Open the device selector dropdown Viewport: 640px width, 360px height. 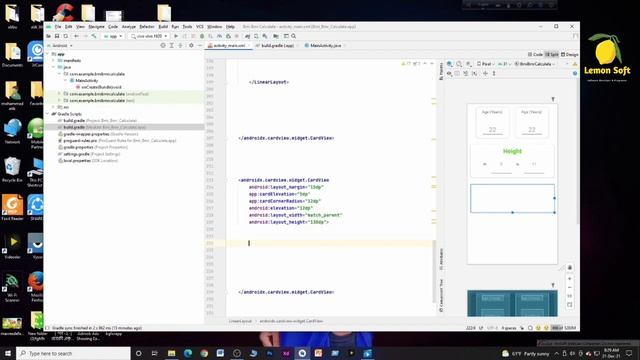click(x=149, y=36)
